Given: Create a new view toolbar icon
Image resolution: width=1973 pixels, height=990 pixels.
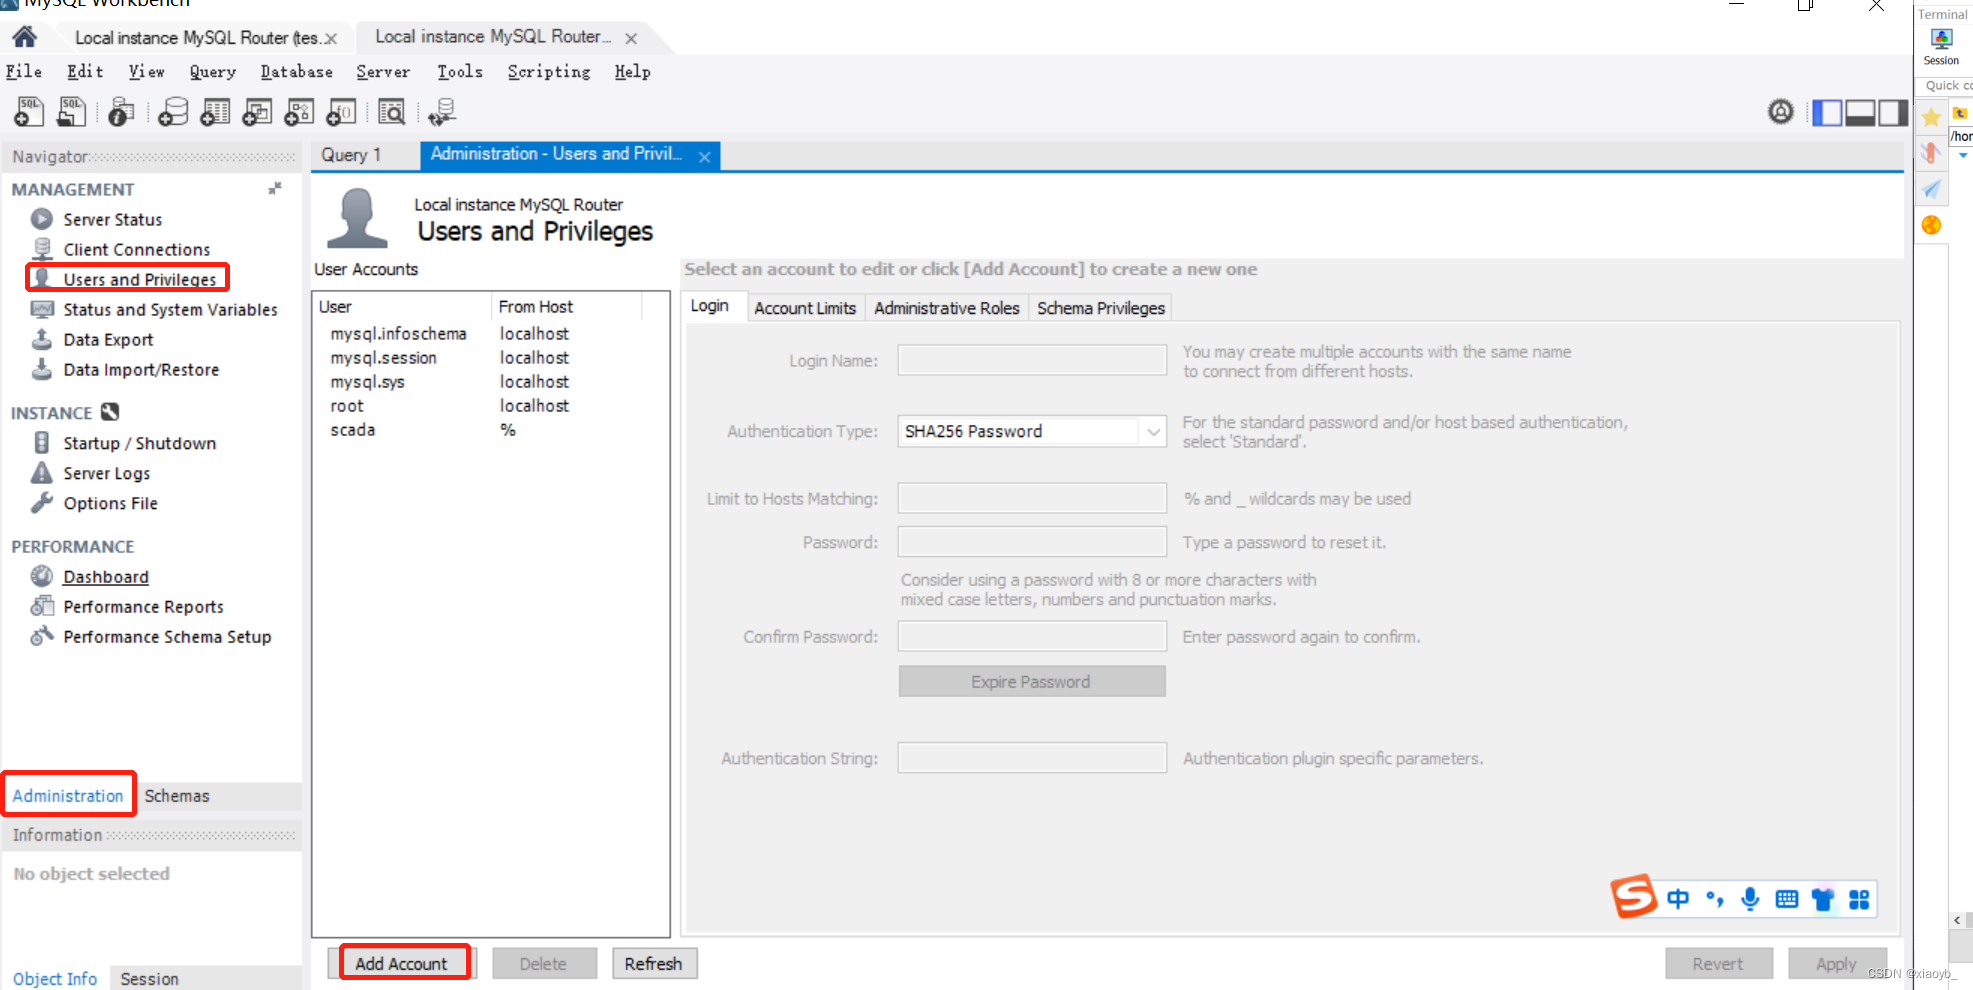Looking at the screenshot, I should tap(257, 112).
